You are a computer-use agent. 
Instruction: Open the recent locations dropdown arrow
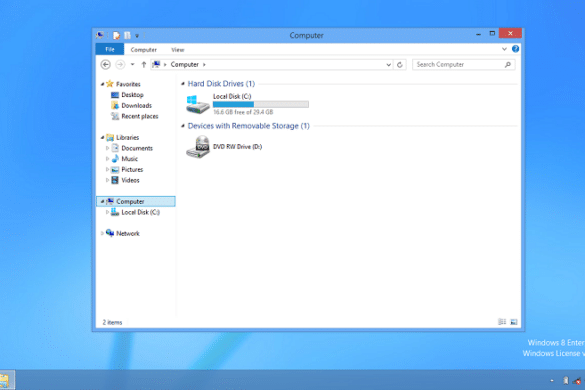point(132,65)
